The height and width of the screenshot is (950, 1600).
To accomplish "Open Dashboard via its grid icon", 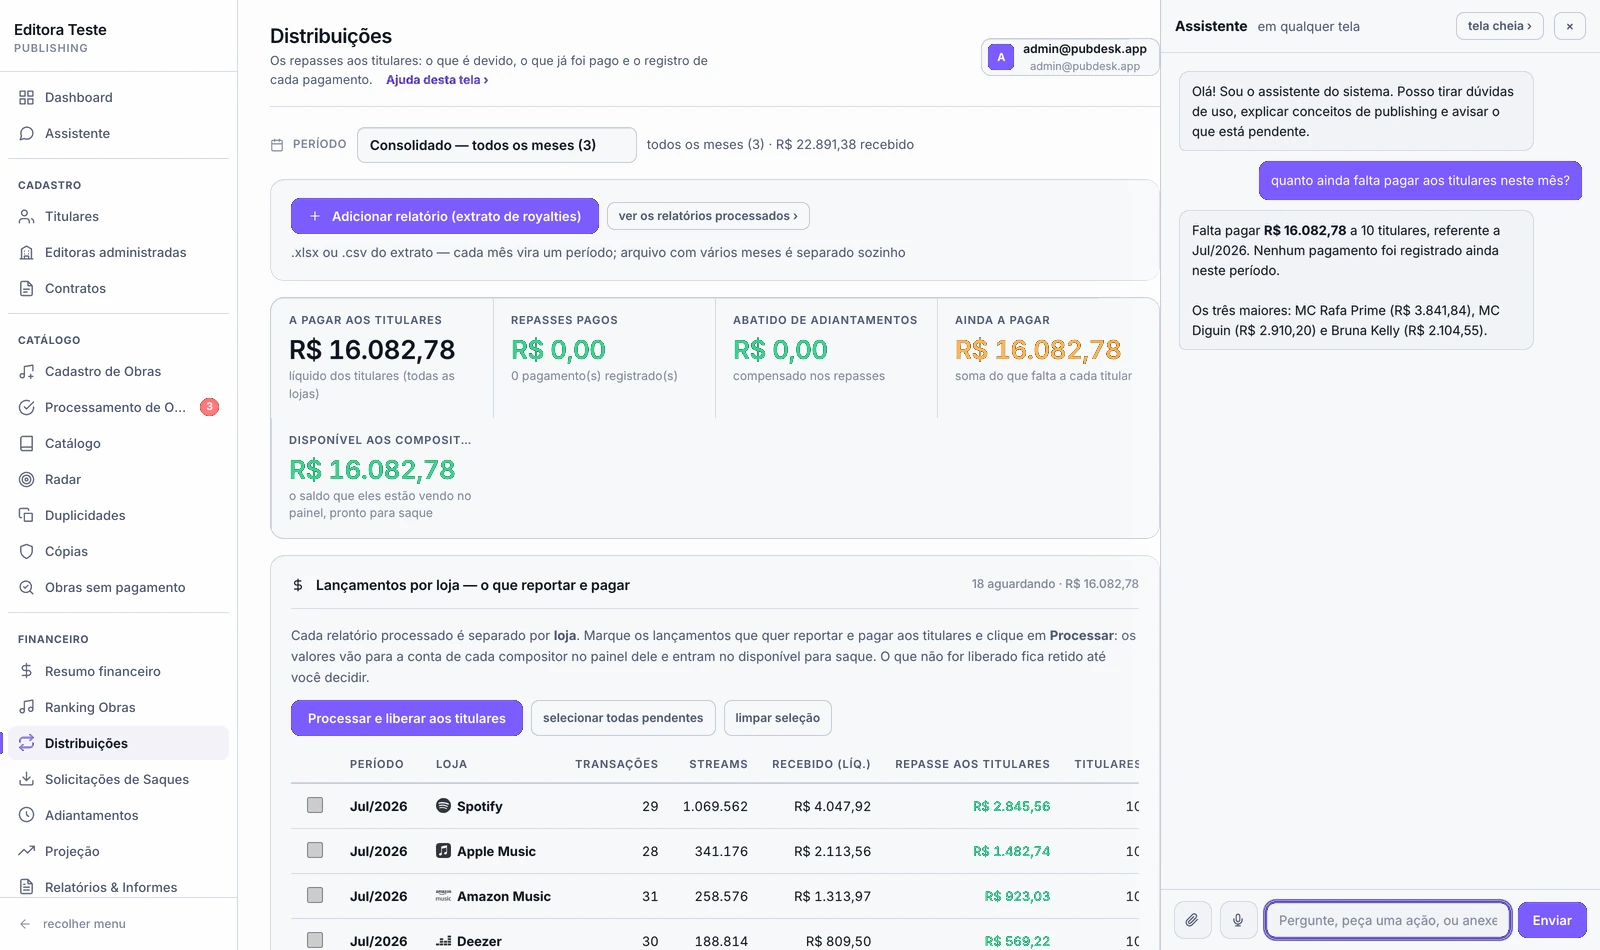I will click(x=27, y=97).
